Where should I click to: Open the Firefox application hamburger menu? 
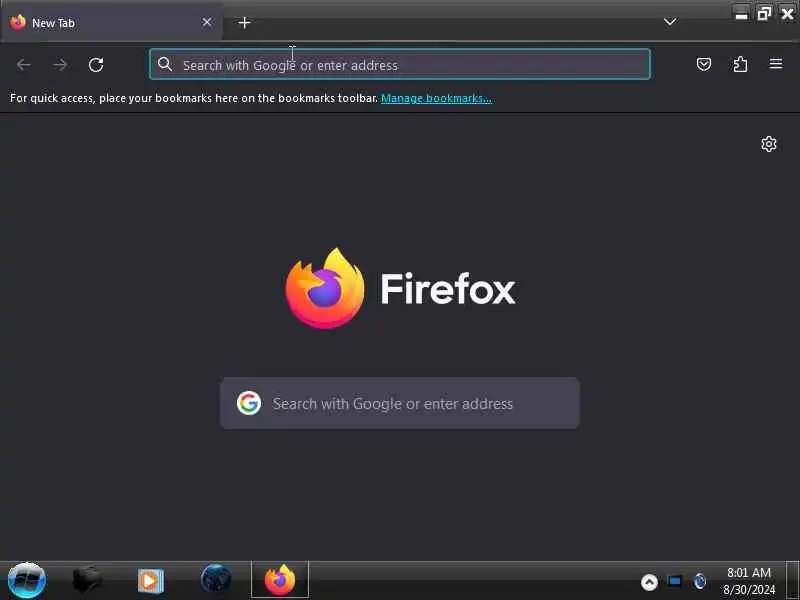coord(776,64)
